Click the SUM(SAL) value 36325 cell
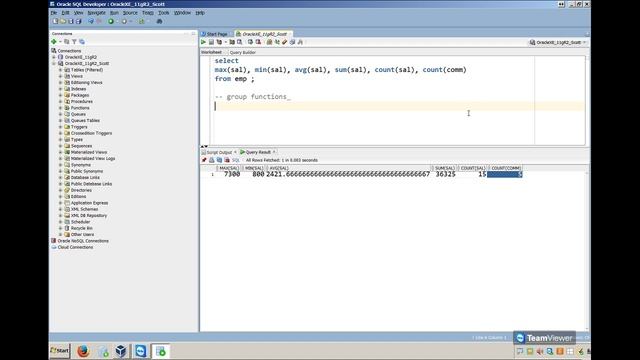The width and height of the screenshot is (640, 360). click(x=444, y=174)
